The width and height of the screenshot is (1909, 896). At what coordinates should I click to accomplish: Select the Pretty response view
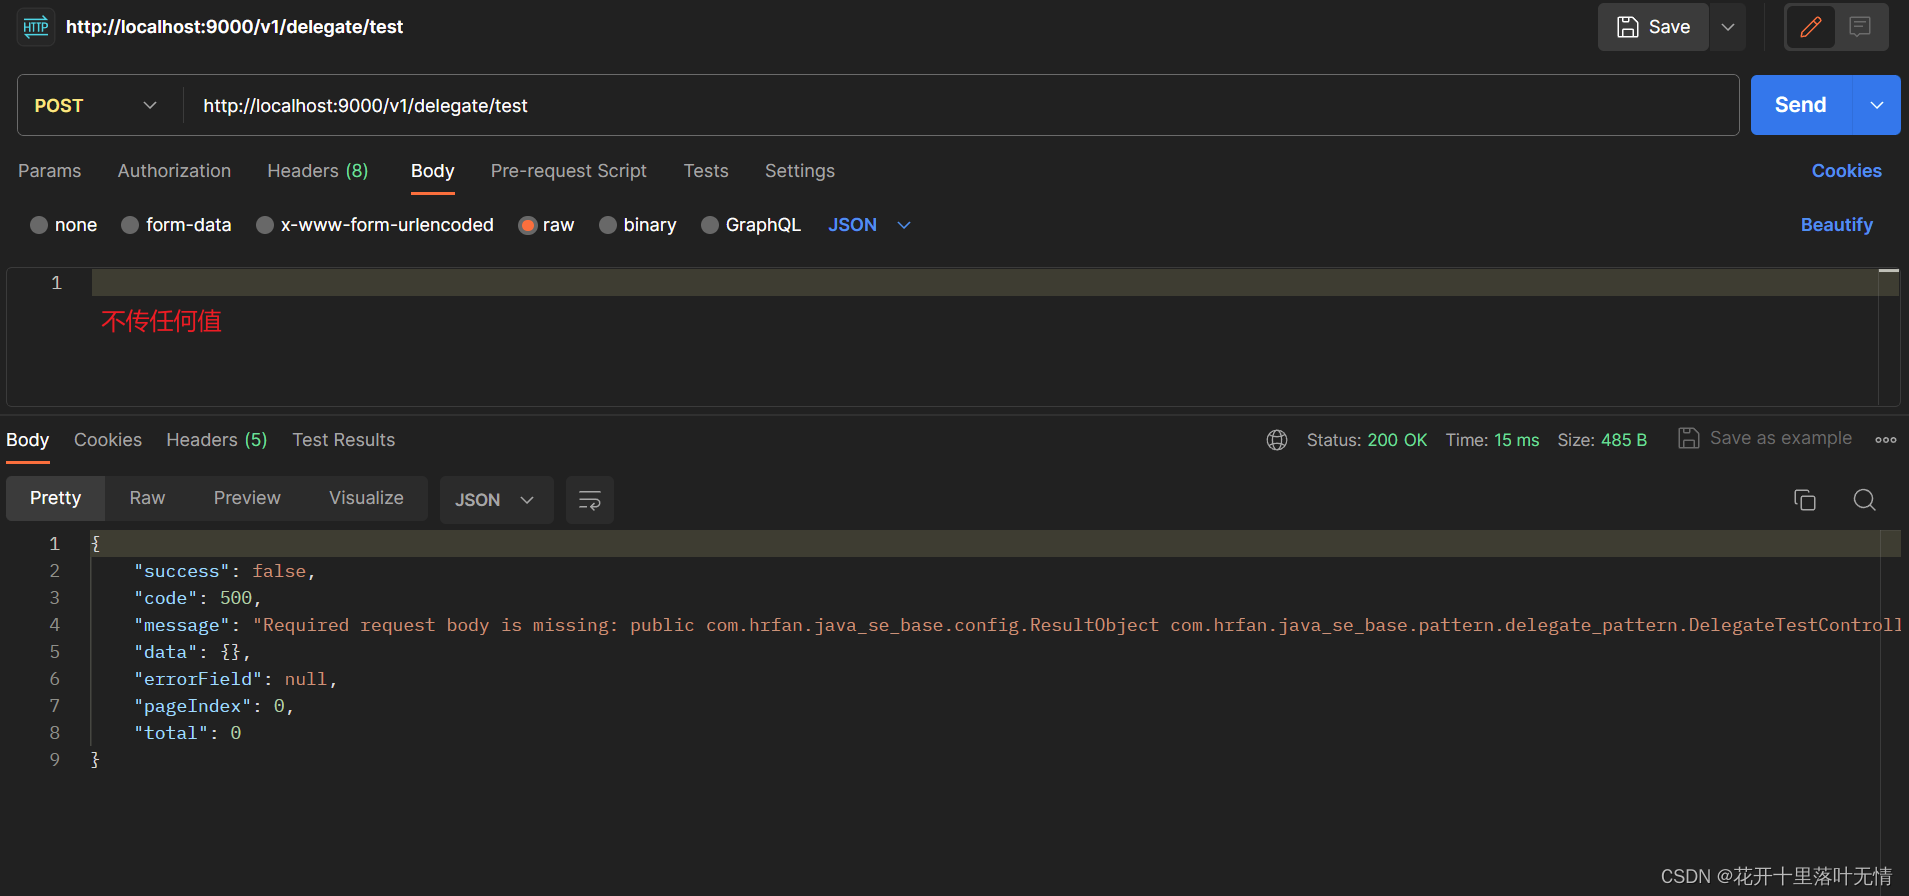point(56,498)
